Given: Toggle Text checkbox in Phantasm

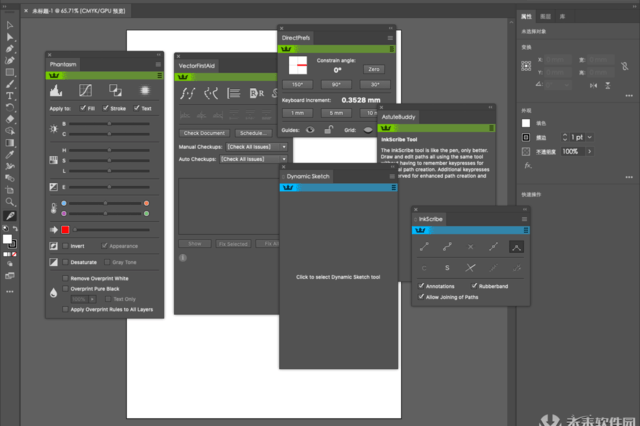Looking at the screenshot, I should (137, 108).
